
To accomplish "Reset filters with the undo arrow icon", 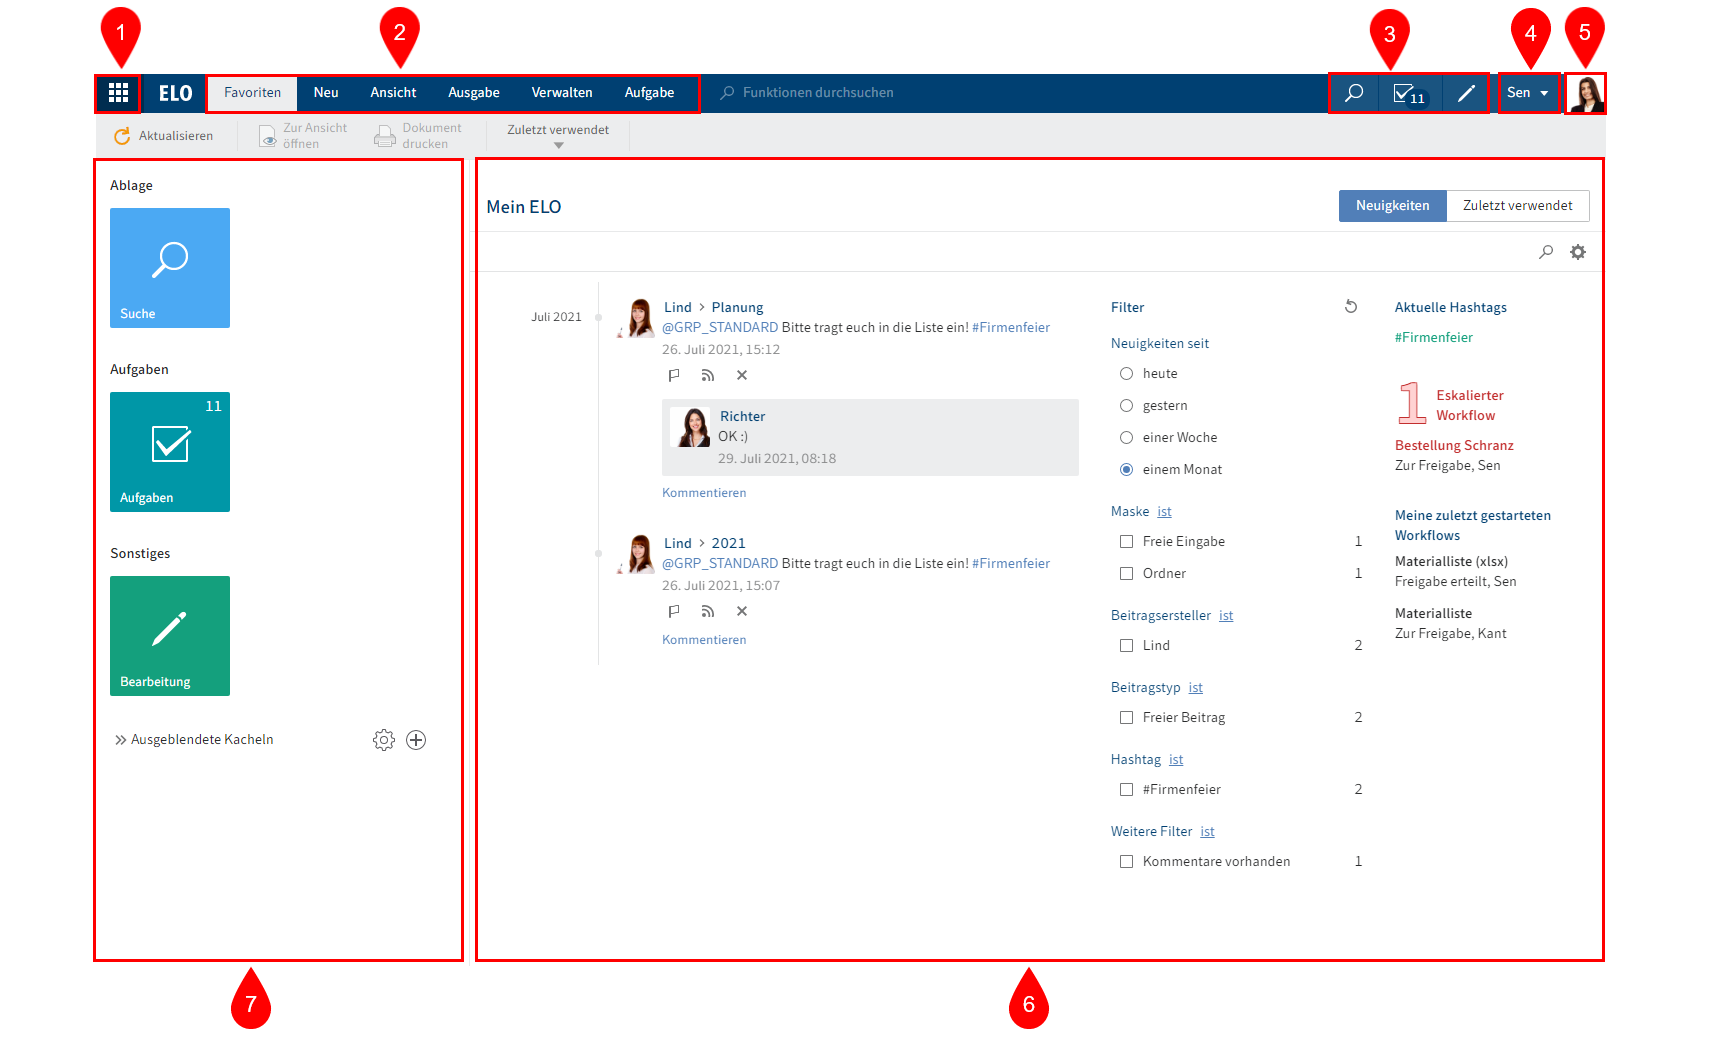I will 1351,307.
